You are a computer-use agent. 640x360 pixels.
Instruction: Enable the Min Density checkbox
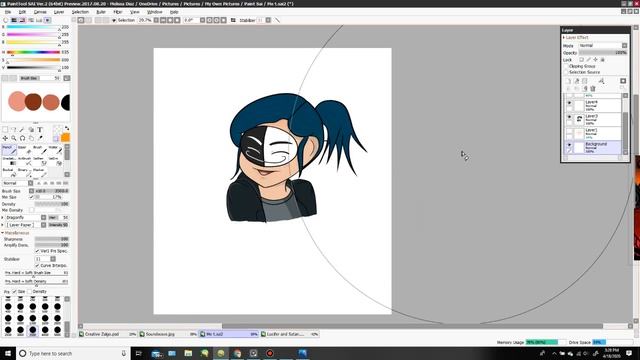pyautogui.click(x=31, y=210)
